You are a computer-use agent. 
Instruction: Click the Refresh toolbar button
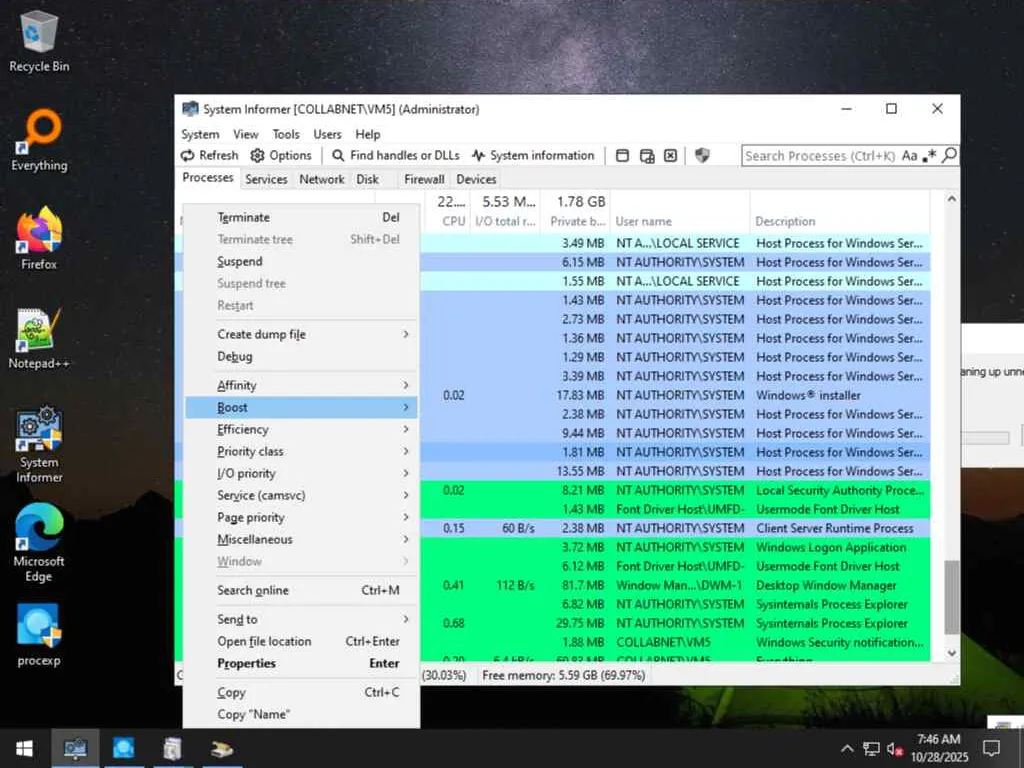(x=210, y=155)
